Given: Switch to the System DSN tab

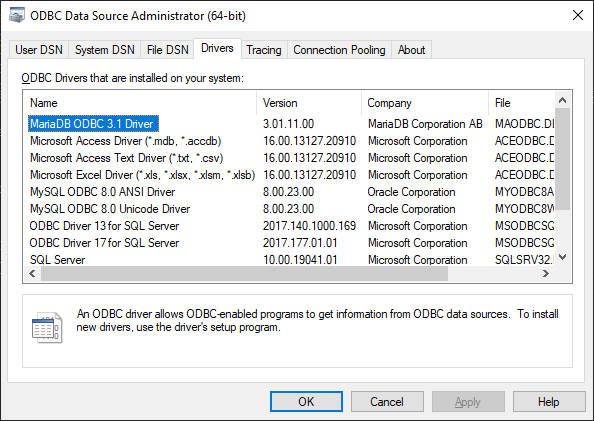Looking at the screenshot, I should 105,50.
